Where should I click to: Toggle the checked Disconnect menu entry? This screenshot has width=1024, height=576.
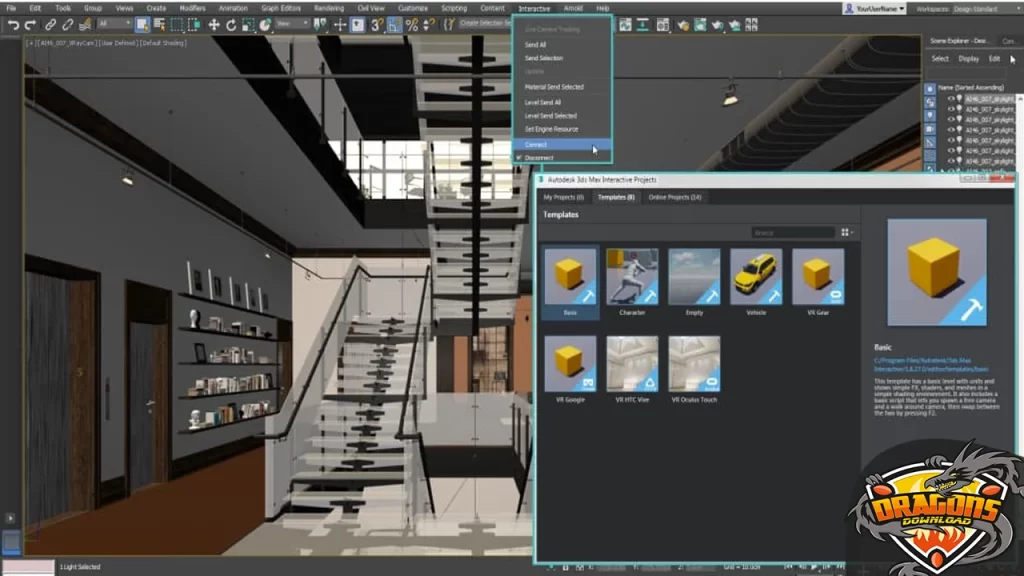coord(540,157)
